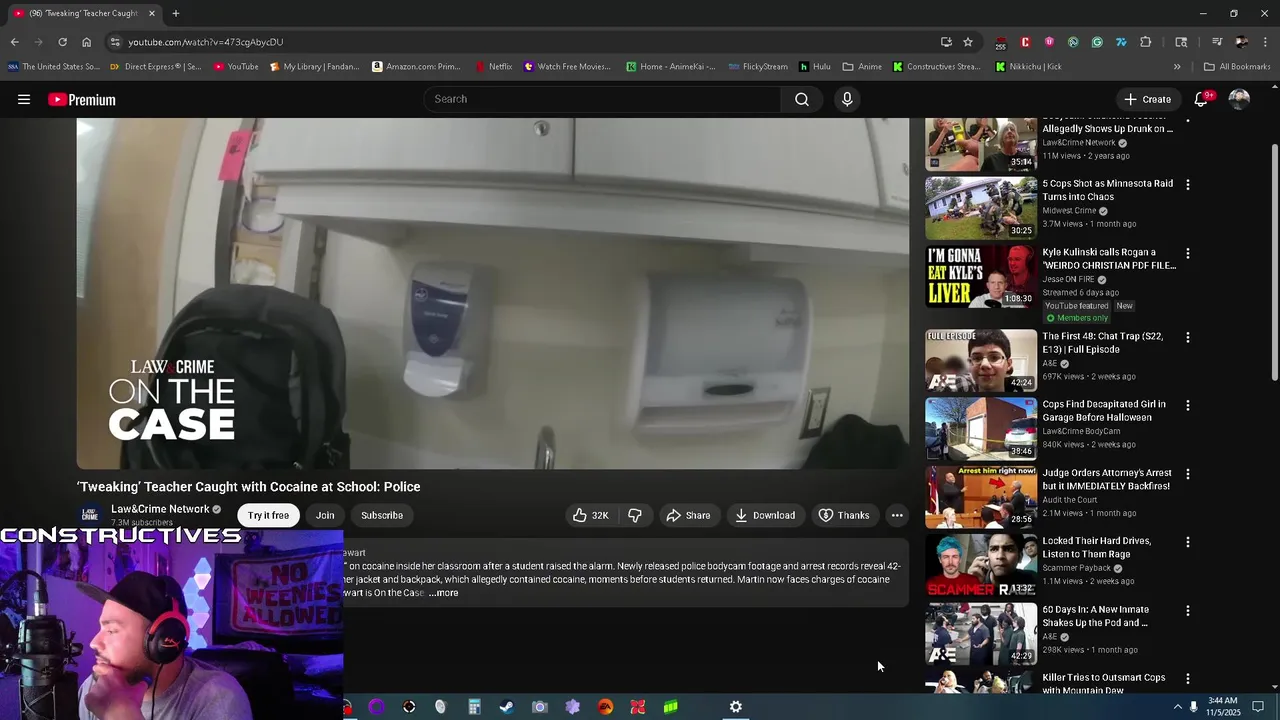The width and height of the screenshot is (1280, 720).
Task: Open Law&Crime Network channel avatar
Action: 90,514
